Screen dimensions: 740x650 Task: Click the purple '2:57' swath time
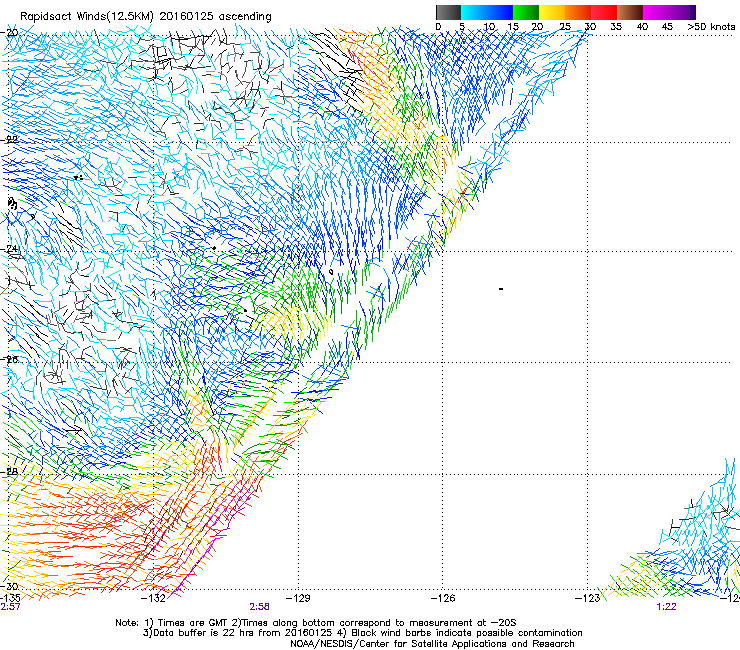10,607
